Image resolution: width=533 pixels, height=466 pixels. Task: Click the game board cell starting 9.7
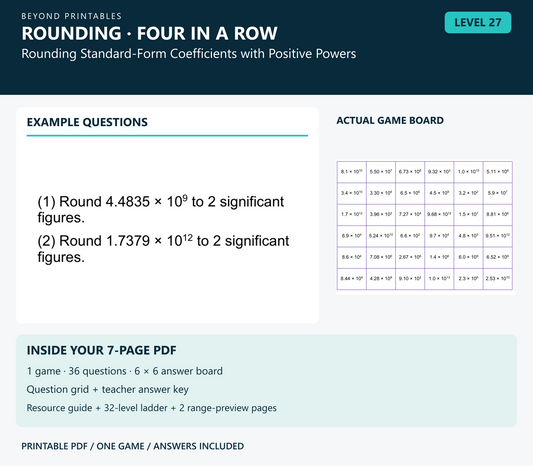click(439, 236)
